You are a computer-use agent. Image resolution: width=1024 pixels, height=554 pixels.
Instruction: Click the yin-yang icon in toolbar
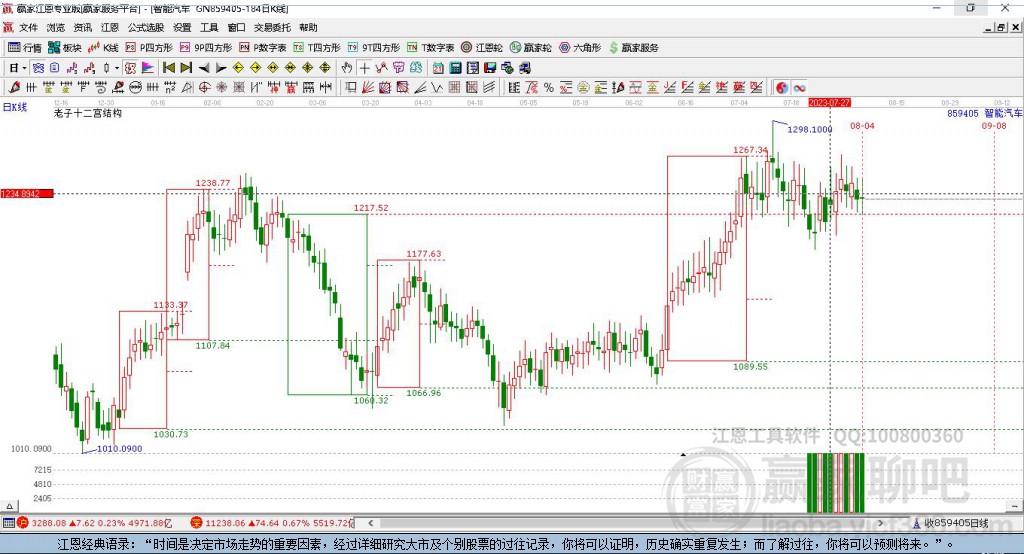tap(782, 88)
